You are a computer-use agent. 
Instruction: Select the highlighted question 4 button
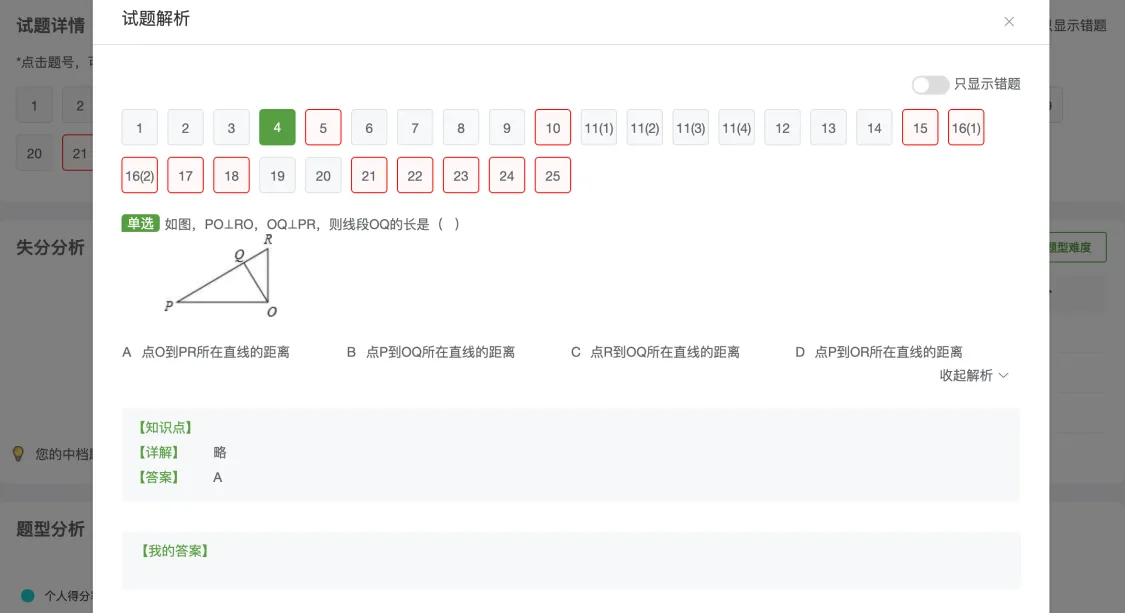tap(277, 128)
